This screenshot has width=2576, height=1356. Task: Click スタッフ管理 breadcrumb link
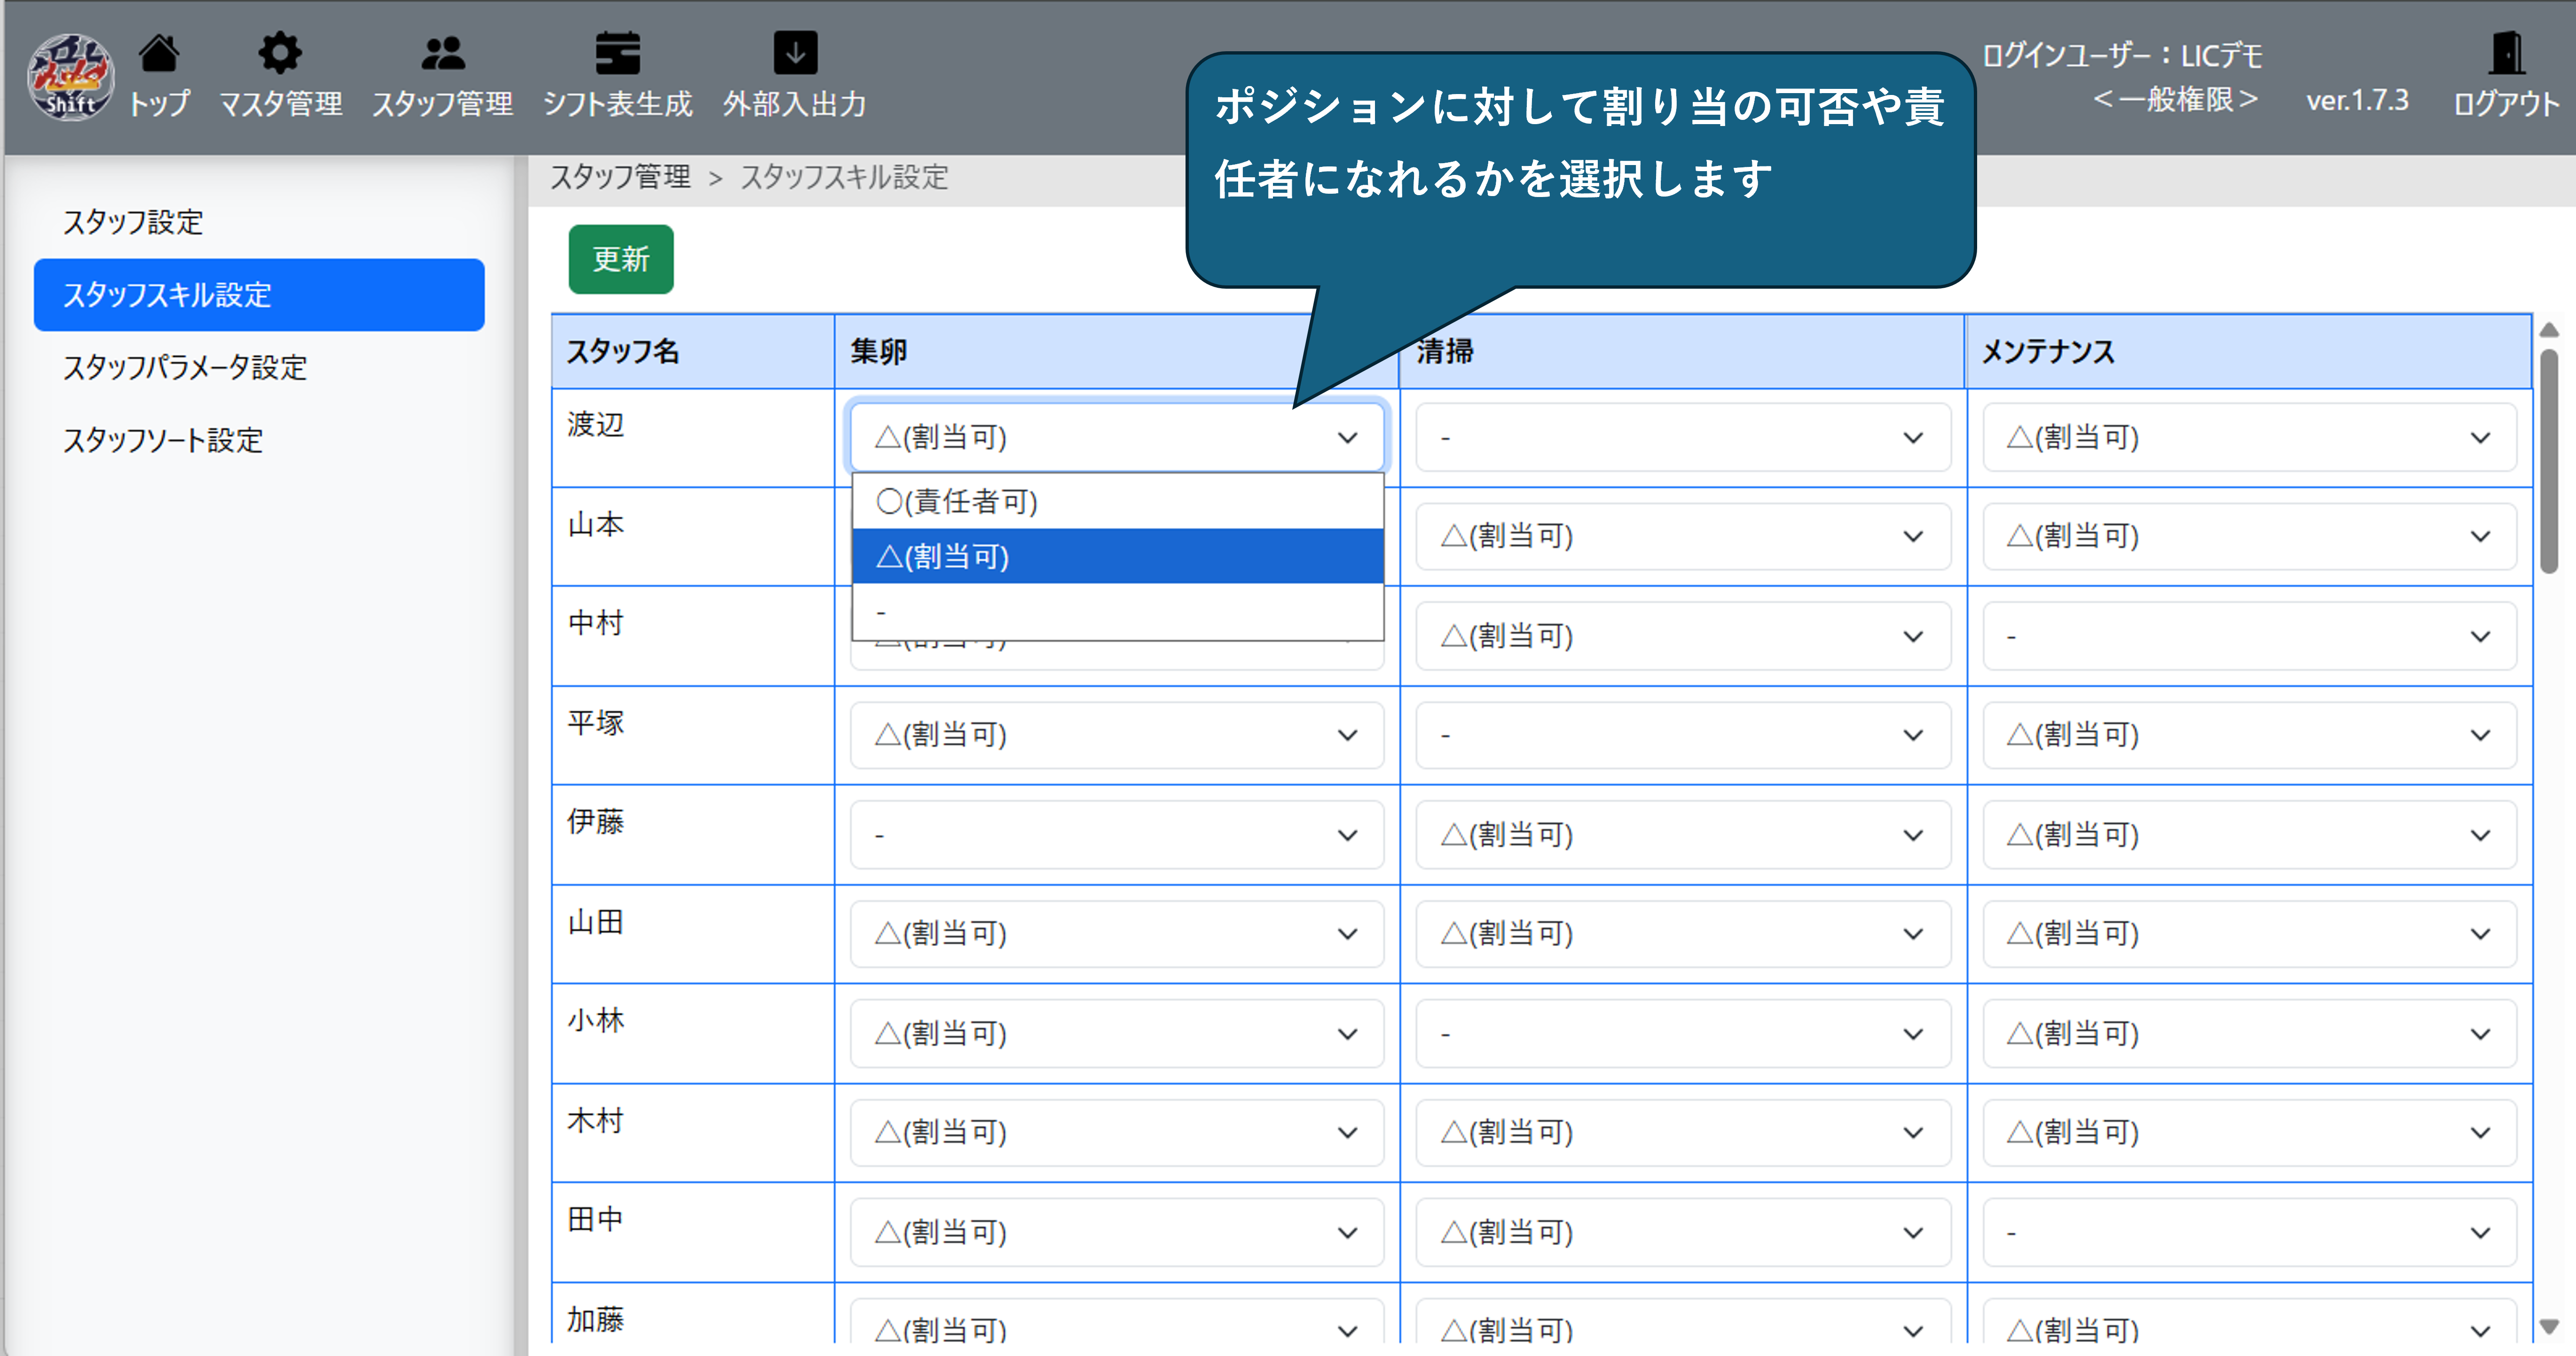tap(620, 177)
